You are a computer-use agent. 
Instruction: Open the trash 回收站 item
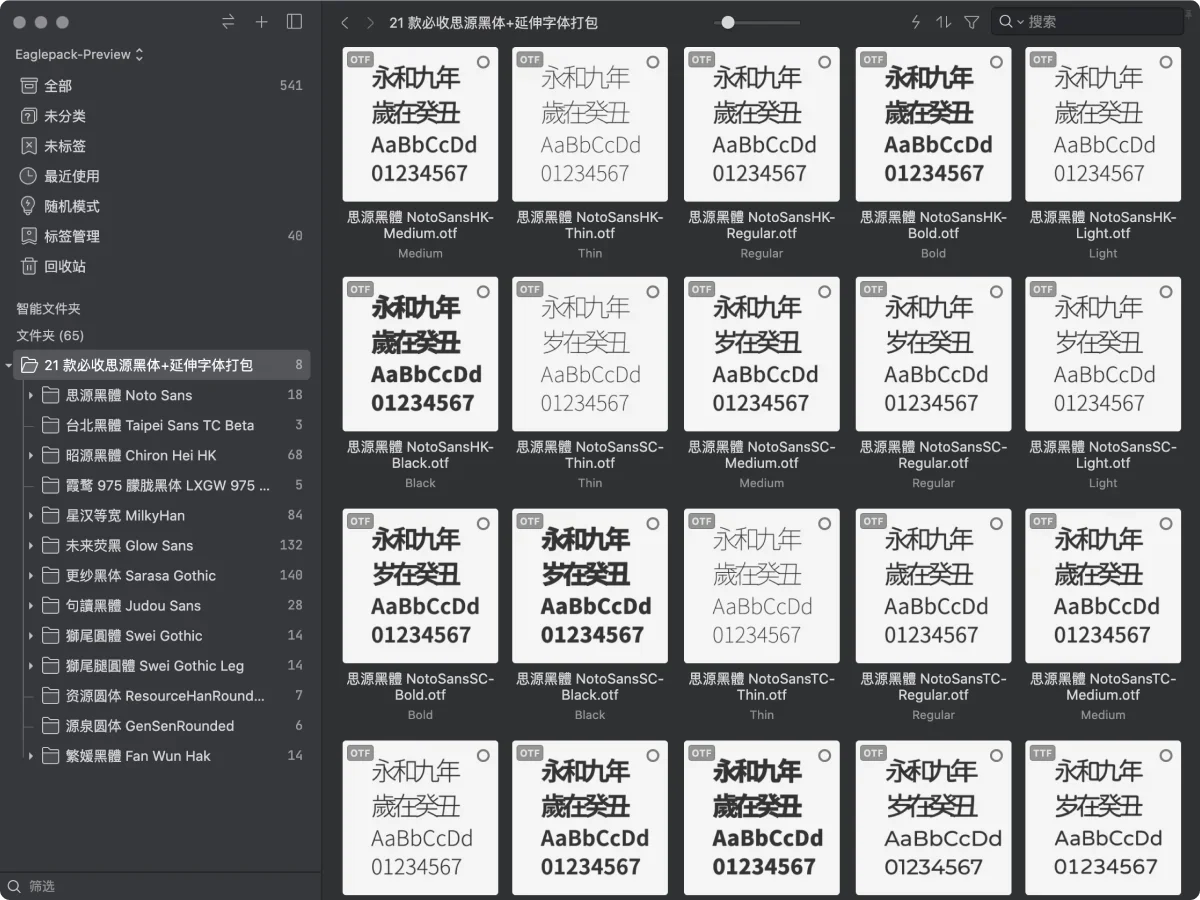click(65, 266)
